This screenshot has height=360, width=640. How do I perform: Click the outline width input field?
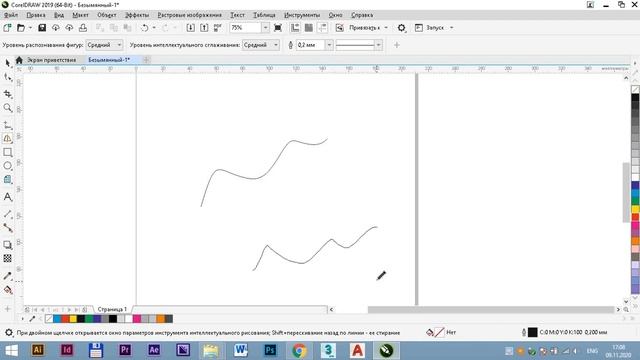310,45
